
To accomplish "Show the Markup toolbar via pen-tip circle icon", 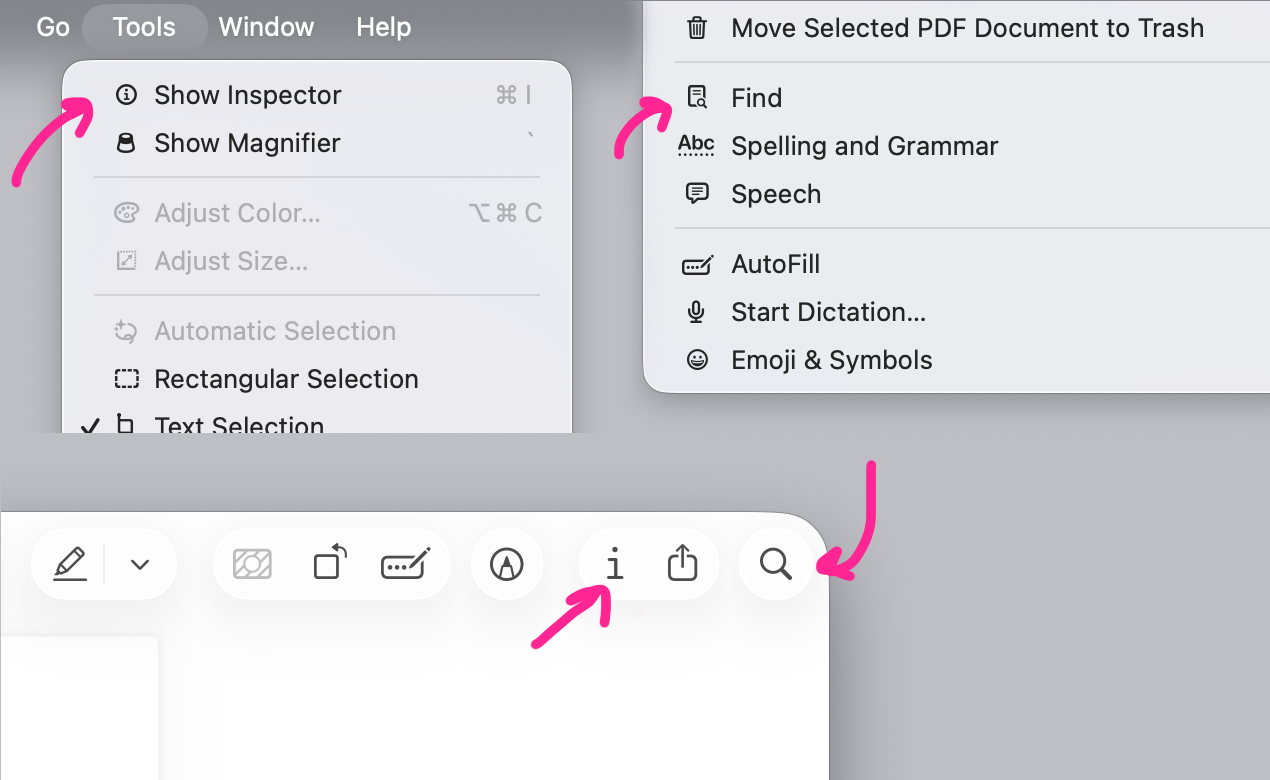I will [507, 565].
